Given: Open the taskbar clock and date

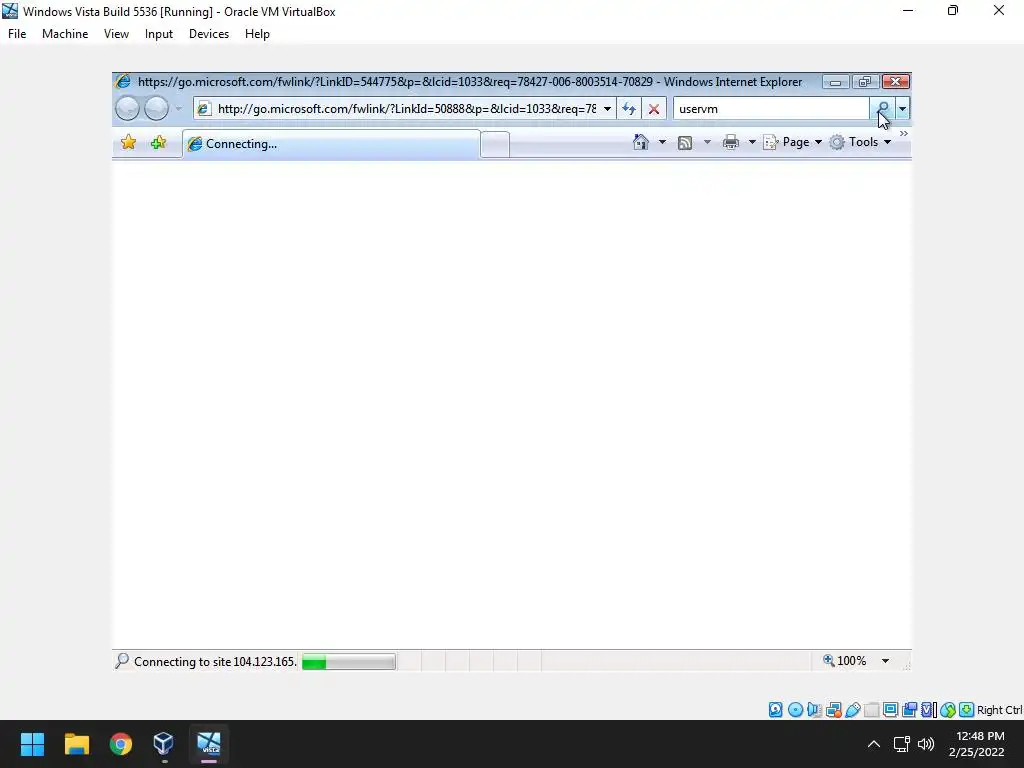Looking at the screenshot, I should point(977,744).
